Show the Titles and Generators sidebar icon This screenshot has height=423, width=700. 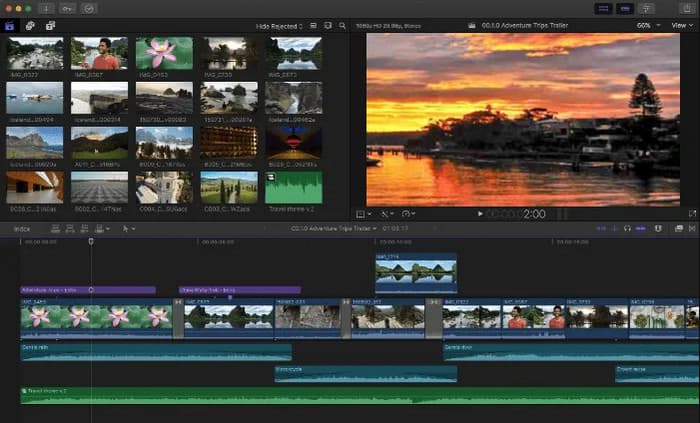point(50,26)
